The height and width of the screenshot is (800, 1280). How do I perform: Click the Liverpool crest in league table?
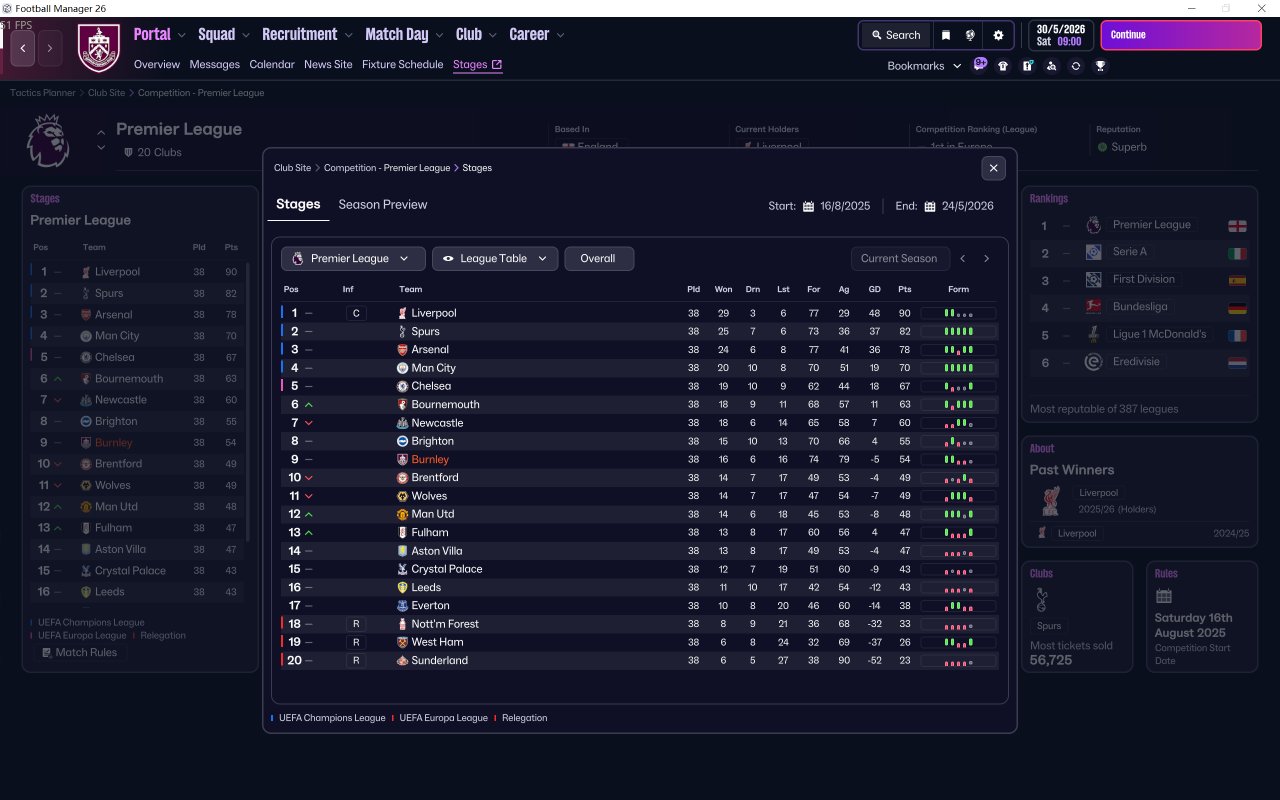[x=402, y=313]
